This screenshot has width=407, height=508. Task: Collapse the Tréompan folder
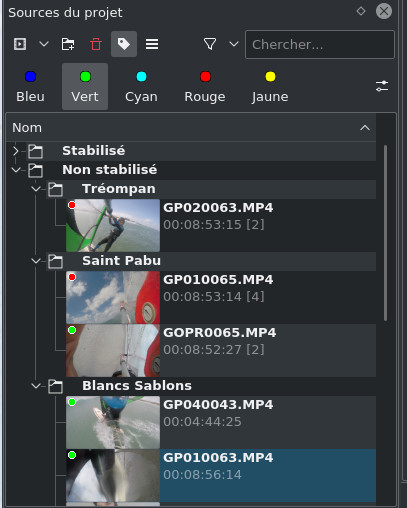[36, 189]
